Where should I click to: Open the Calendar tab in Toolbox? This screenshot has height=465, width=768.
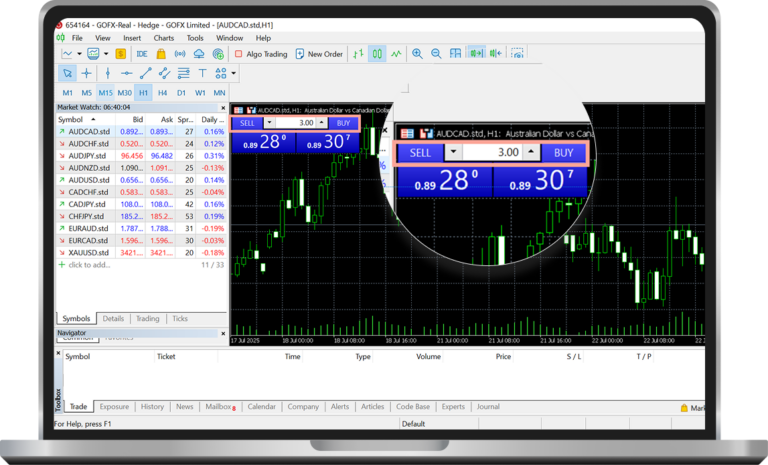[x=262, y=407]
